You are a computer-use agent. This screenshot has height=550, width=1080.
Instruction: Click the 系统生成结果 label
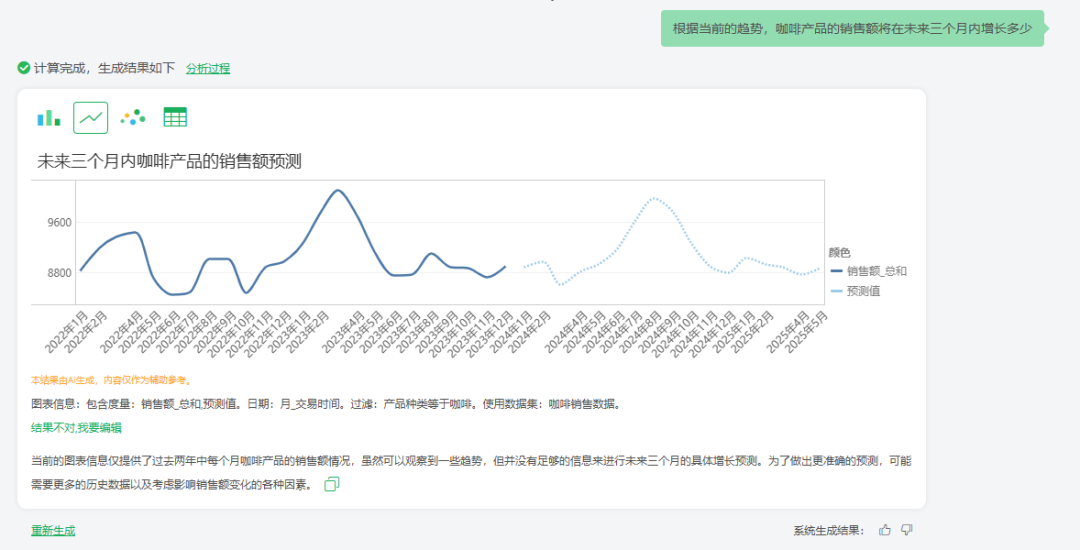click(x=831, y=530)
